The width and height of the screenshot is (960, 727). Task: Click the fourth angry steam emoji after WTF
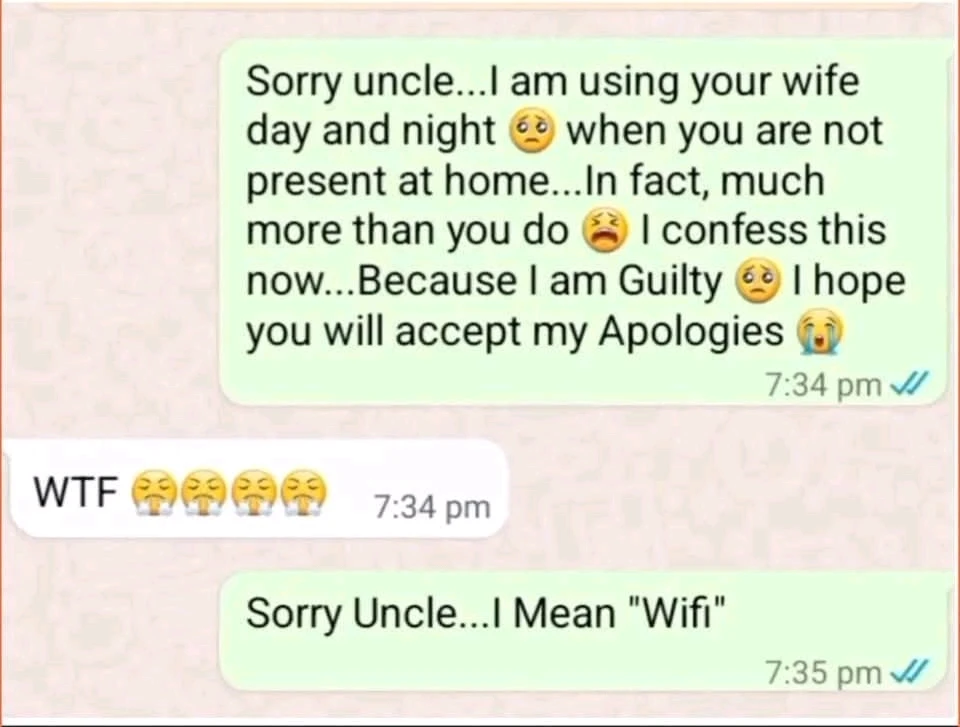click(306, 493)
